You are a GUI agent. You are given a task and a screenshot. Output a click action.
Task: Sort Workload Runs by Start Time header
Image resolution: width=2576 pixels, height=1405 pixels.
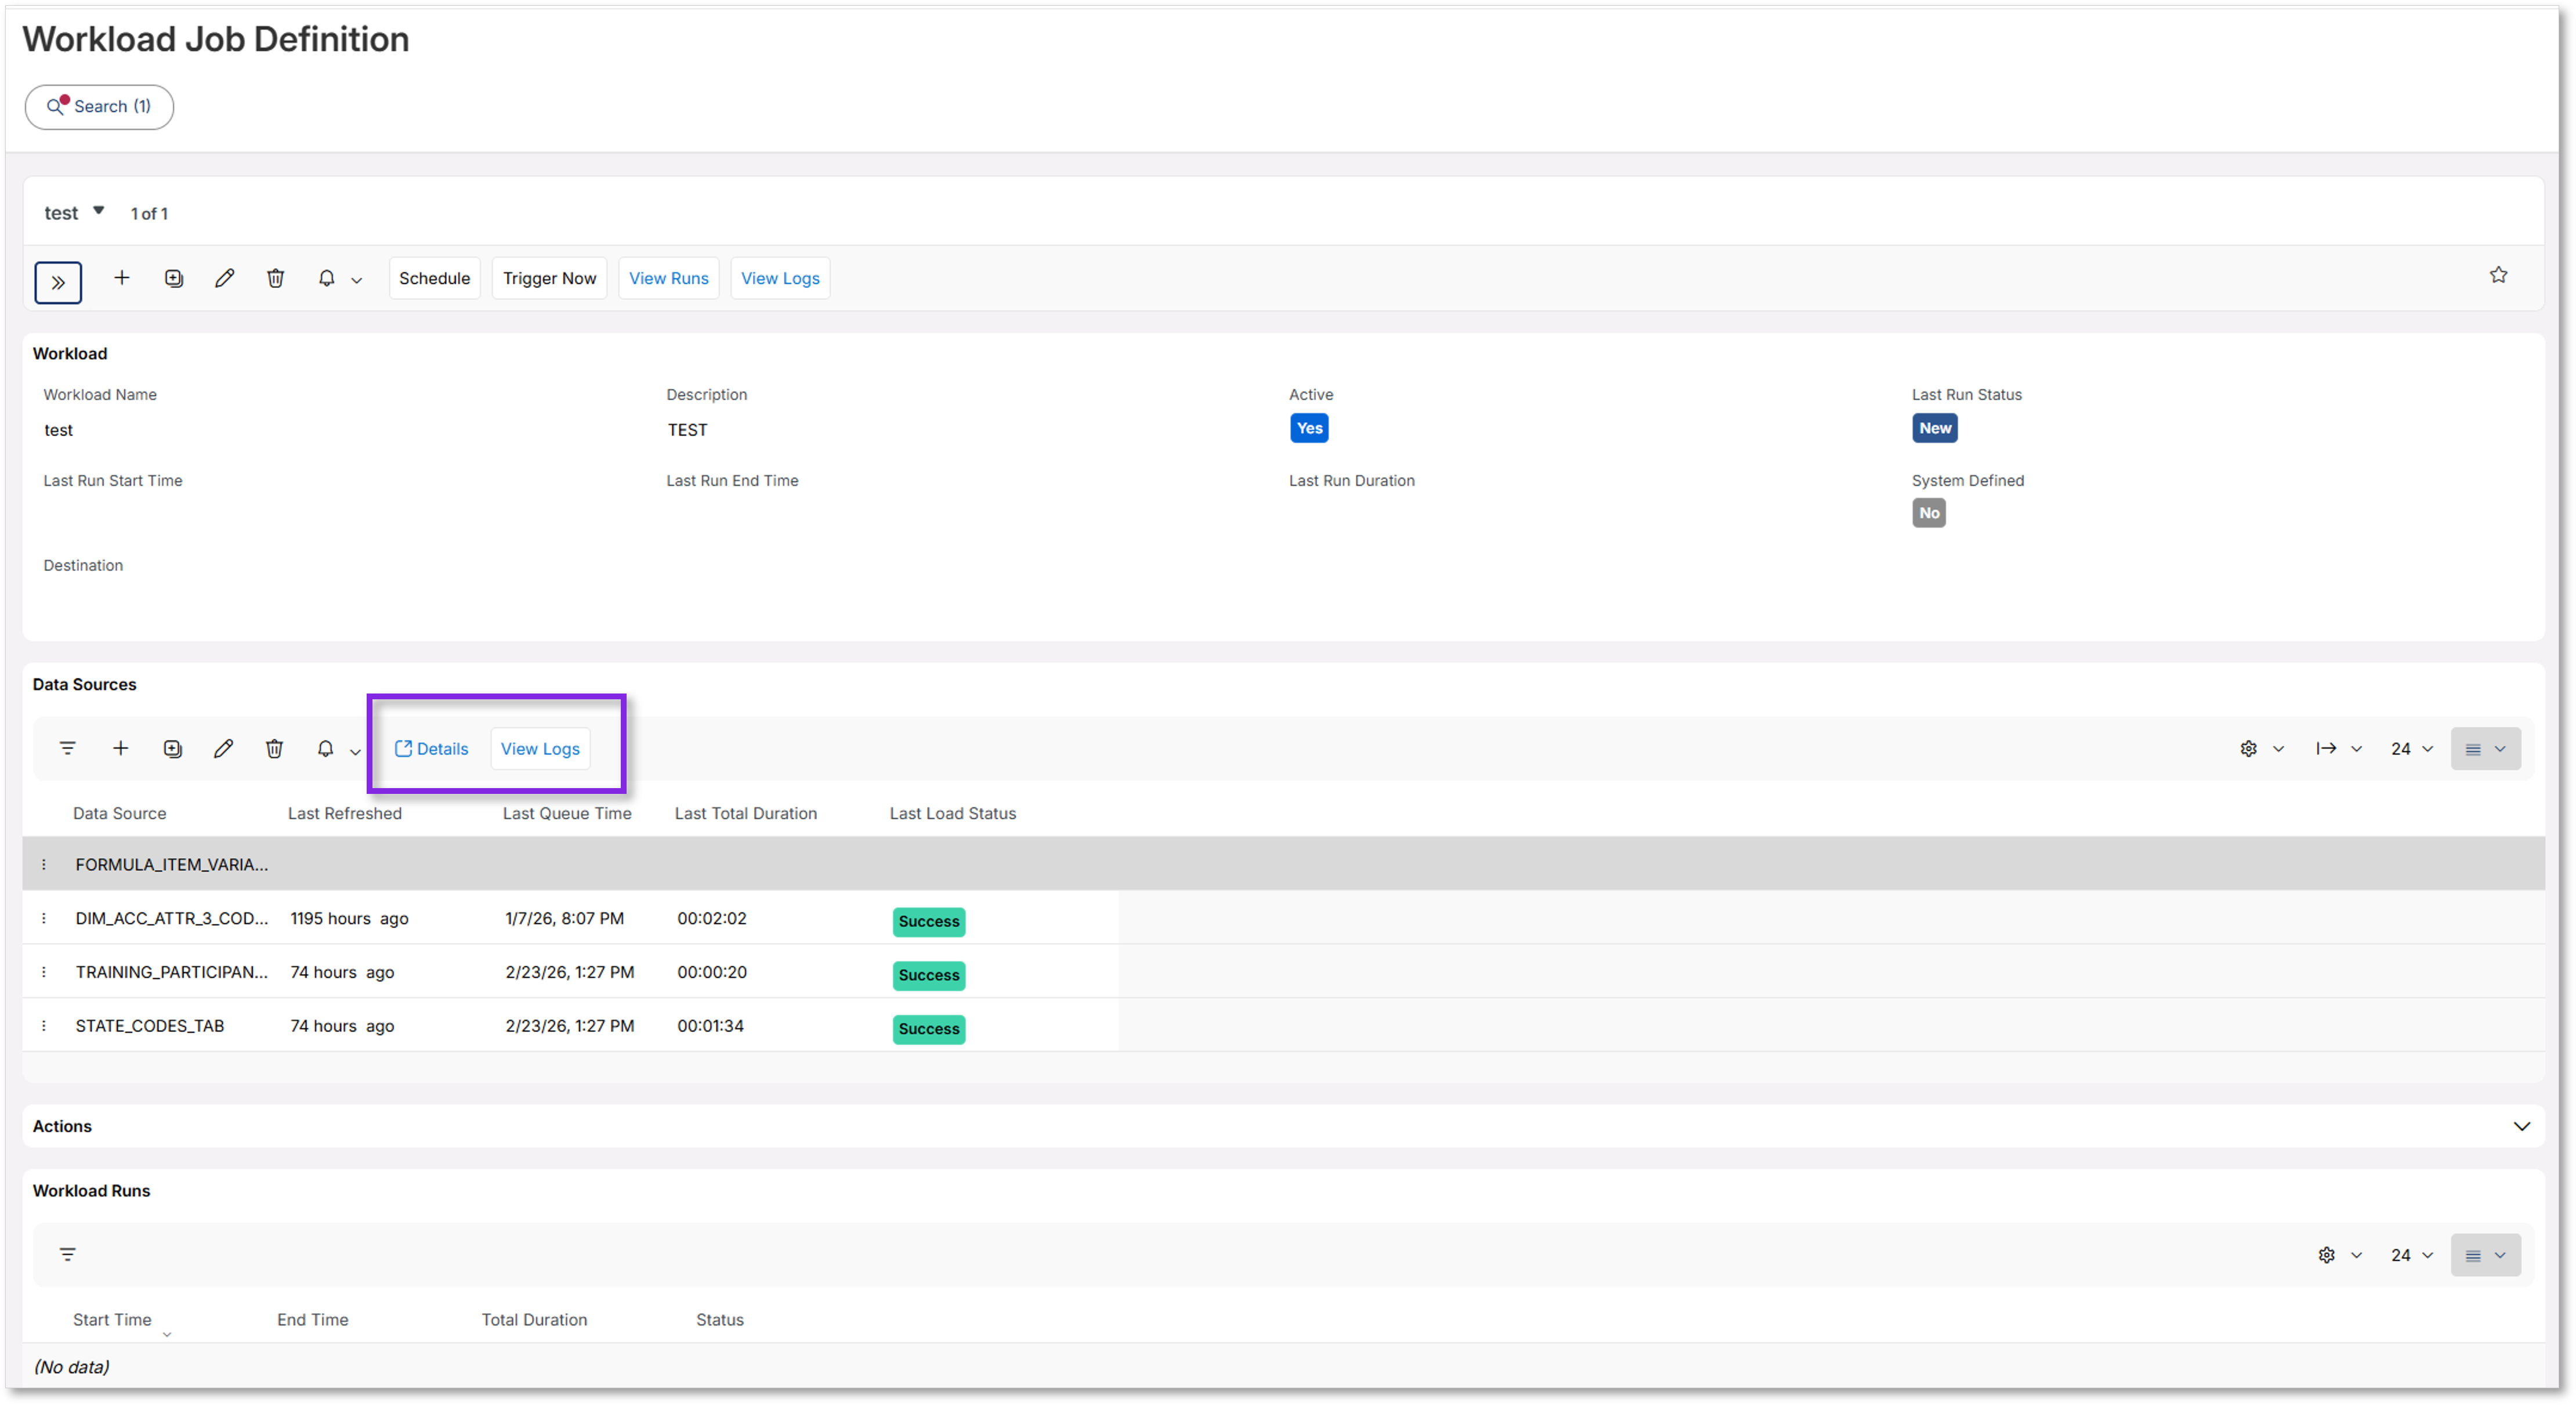112,1319
